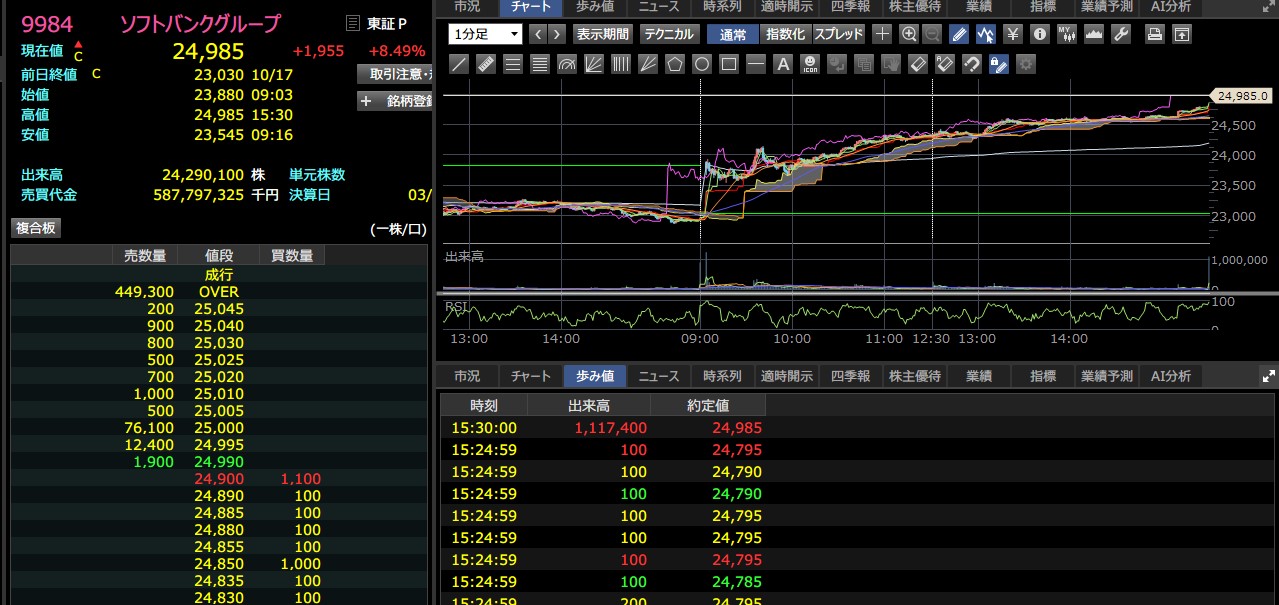This screenshot has width=1279, height=605.
Task: Select the ruler measurement tool
Action: pyautogui.click(x=486, y=64)
